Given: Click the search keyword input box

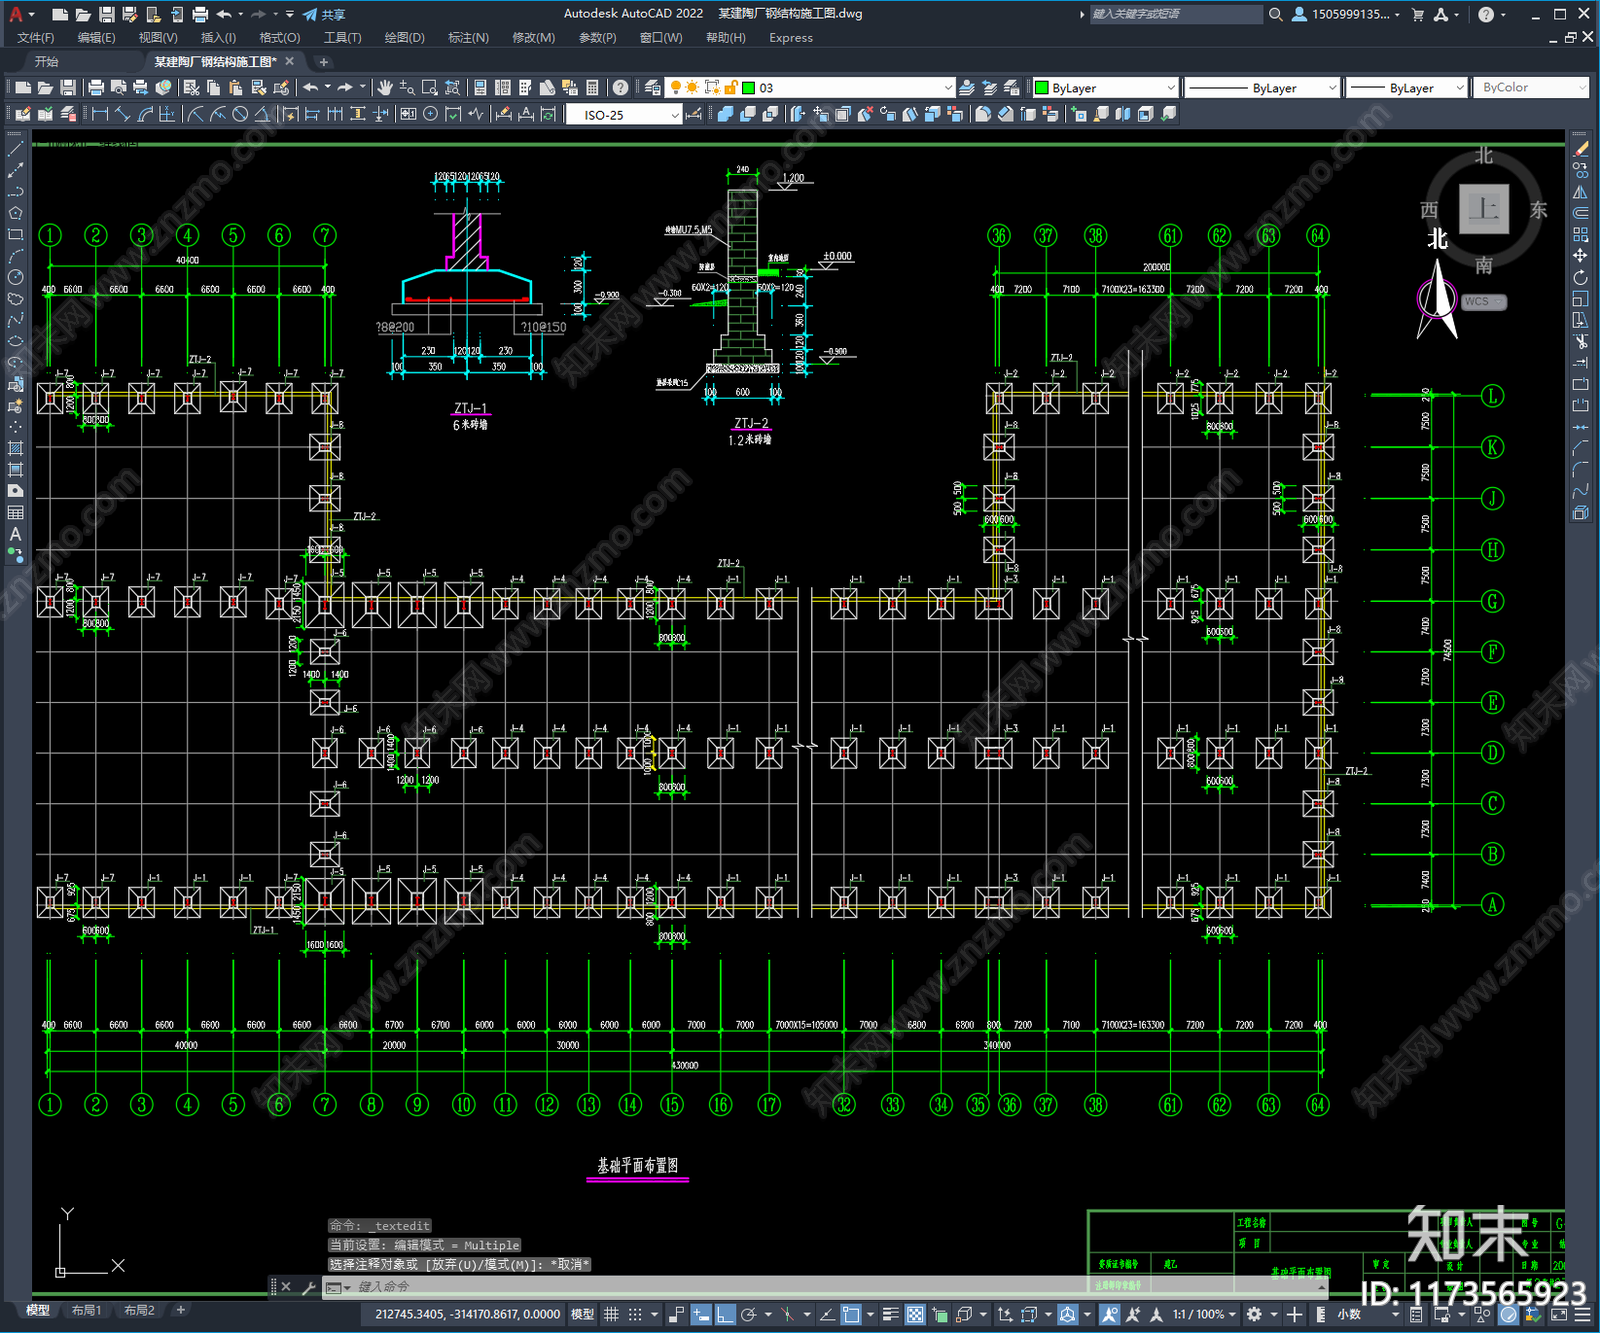Looking at the screenshot, I should tap(1175, 14).
